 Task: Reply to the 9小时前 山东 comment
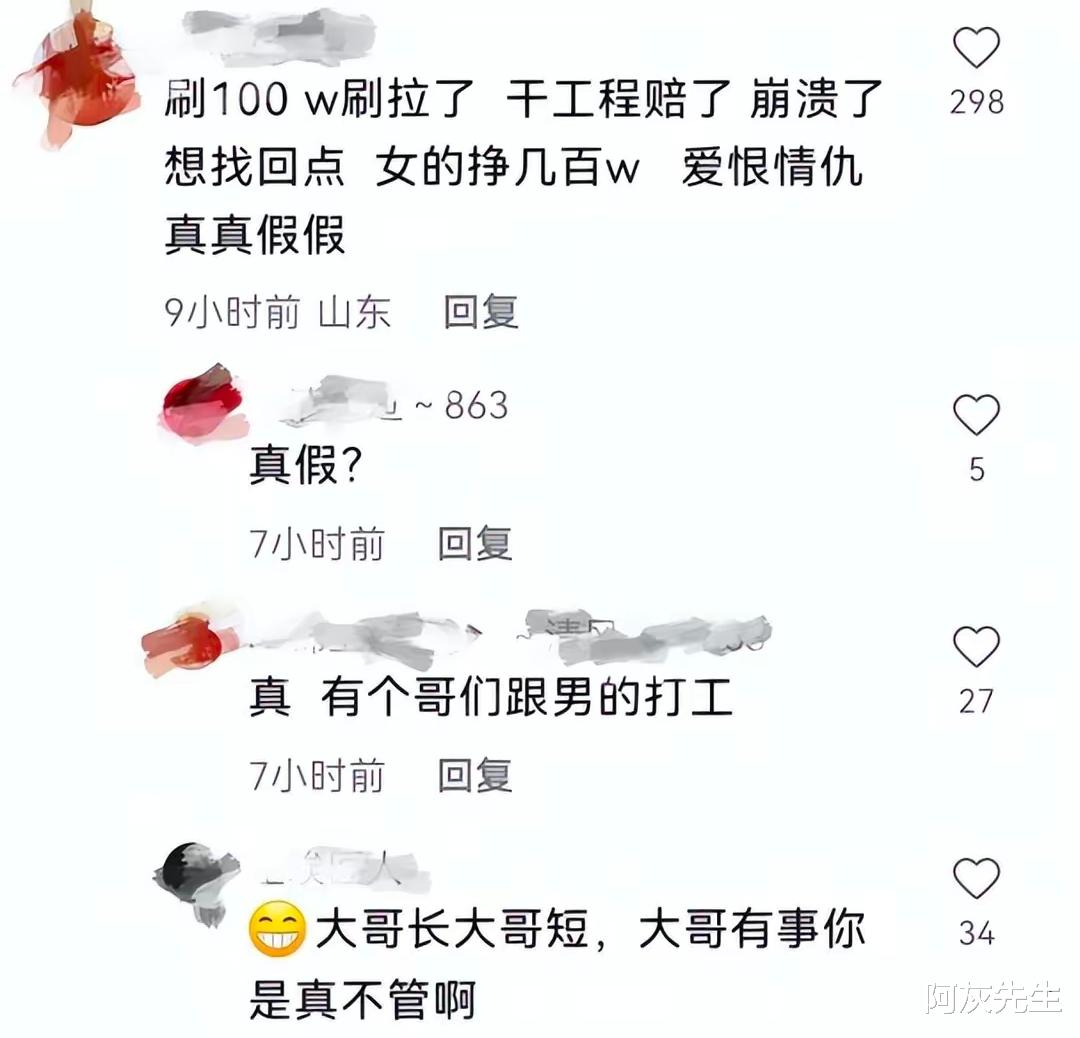click(481, 311)
